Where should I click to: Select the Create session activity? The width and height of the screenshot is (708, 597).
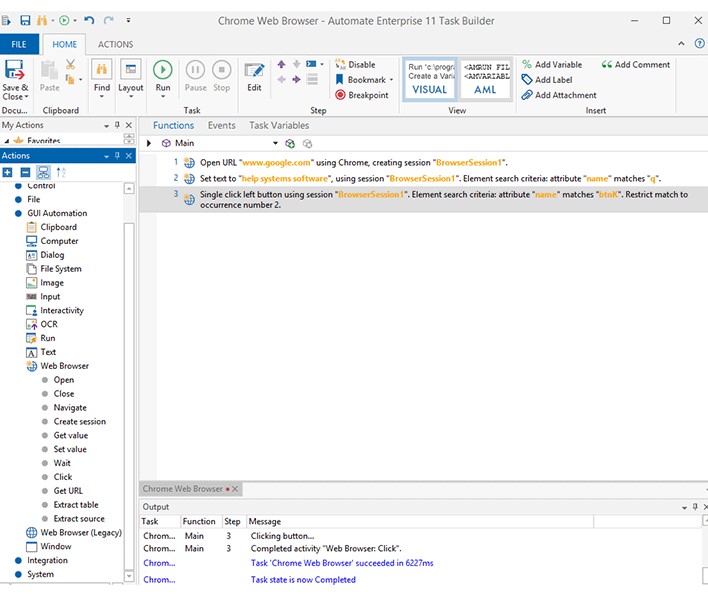coord(79,421)
